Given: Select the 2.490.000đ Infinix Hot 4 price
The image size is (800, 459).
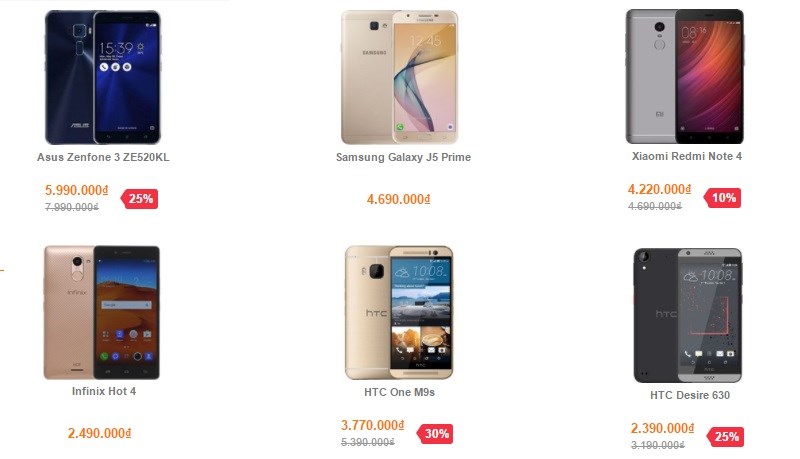Looking at the screenshot, I should pyautogui.click(x=99, y=433).
